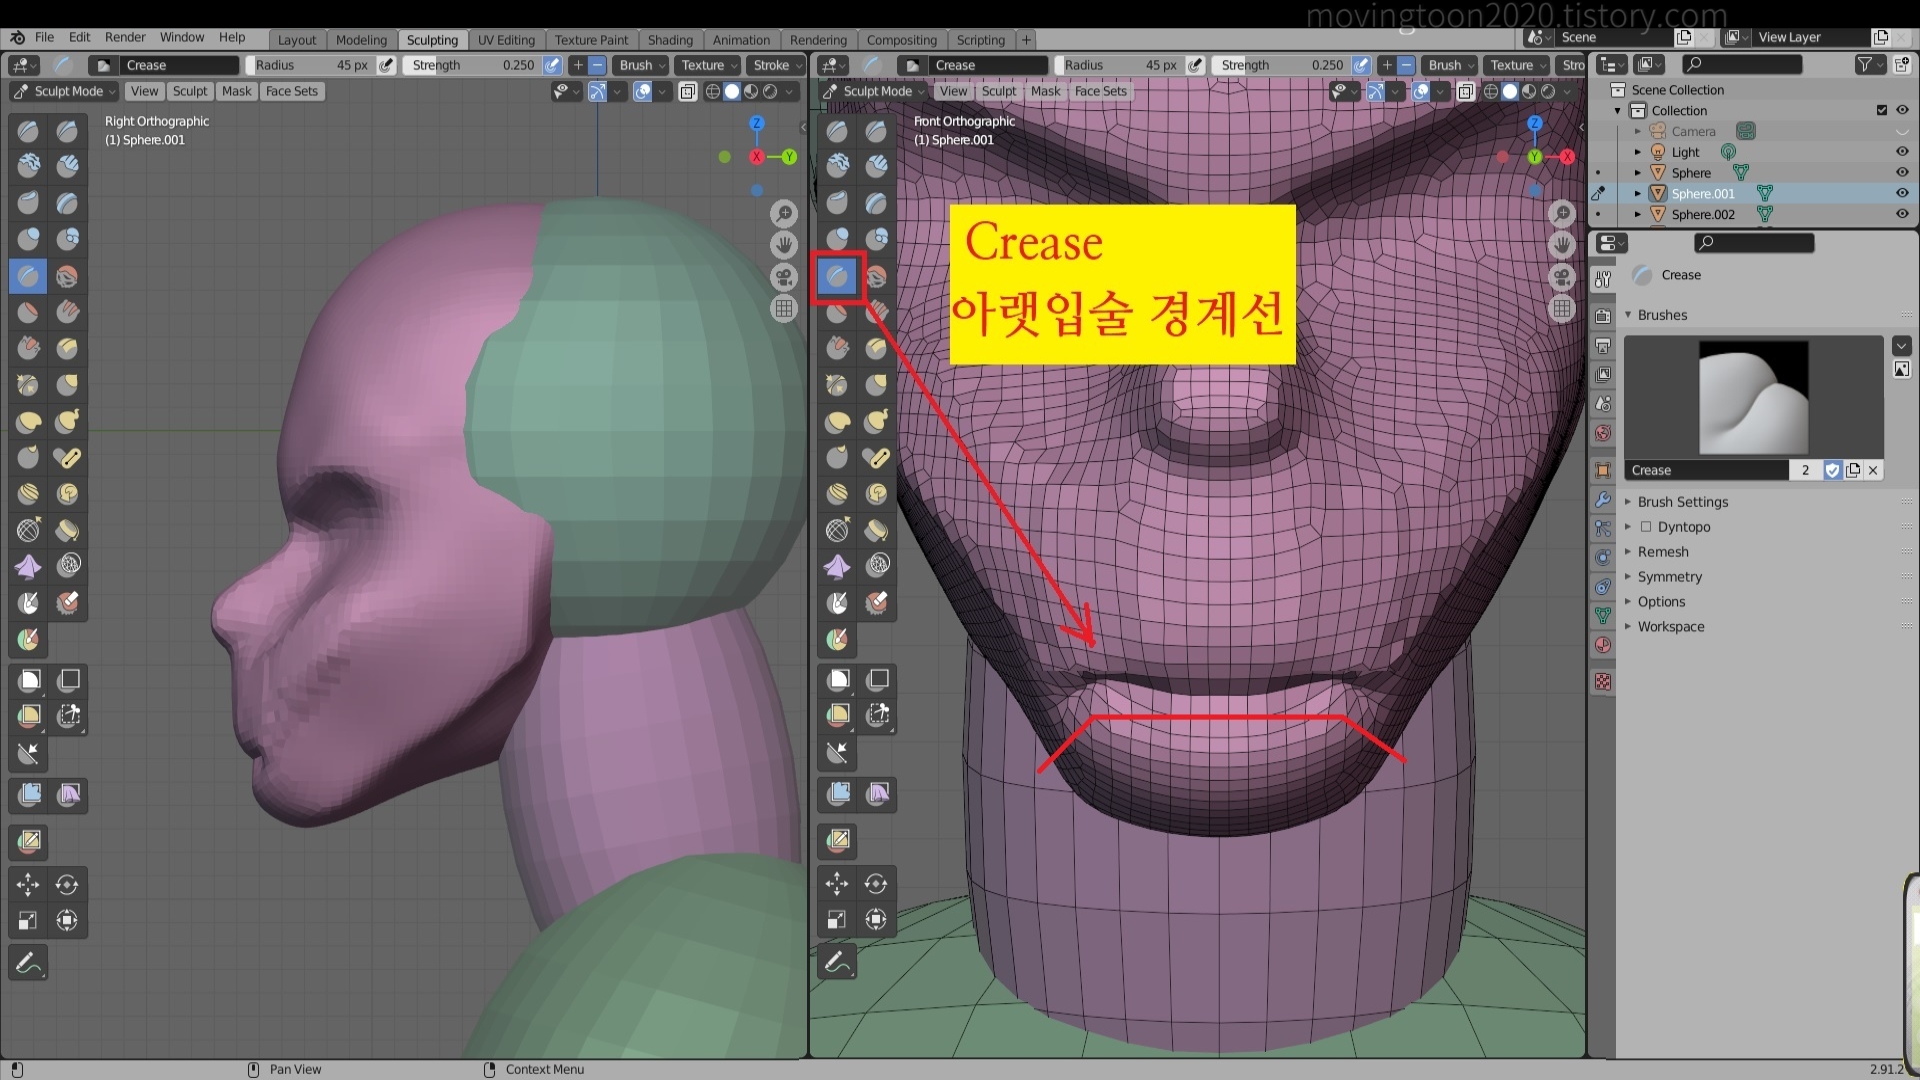The height and width of the screenshot is (1080, 1920).
Task: Select the Draw Sharp brush in right viewport toolbar
Action: click(876, 131)
